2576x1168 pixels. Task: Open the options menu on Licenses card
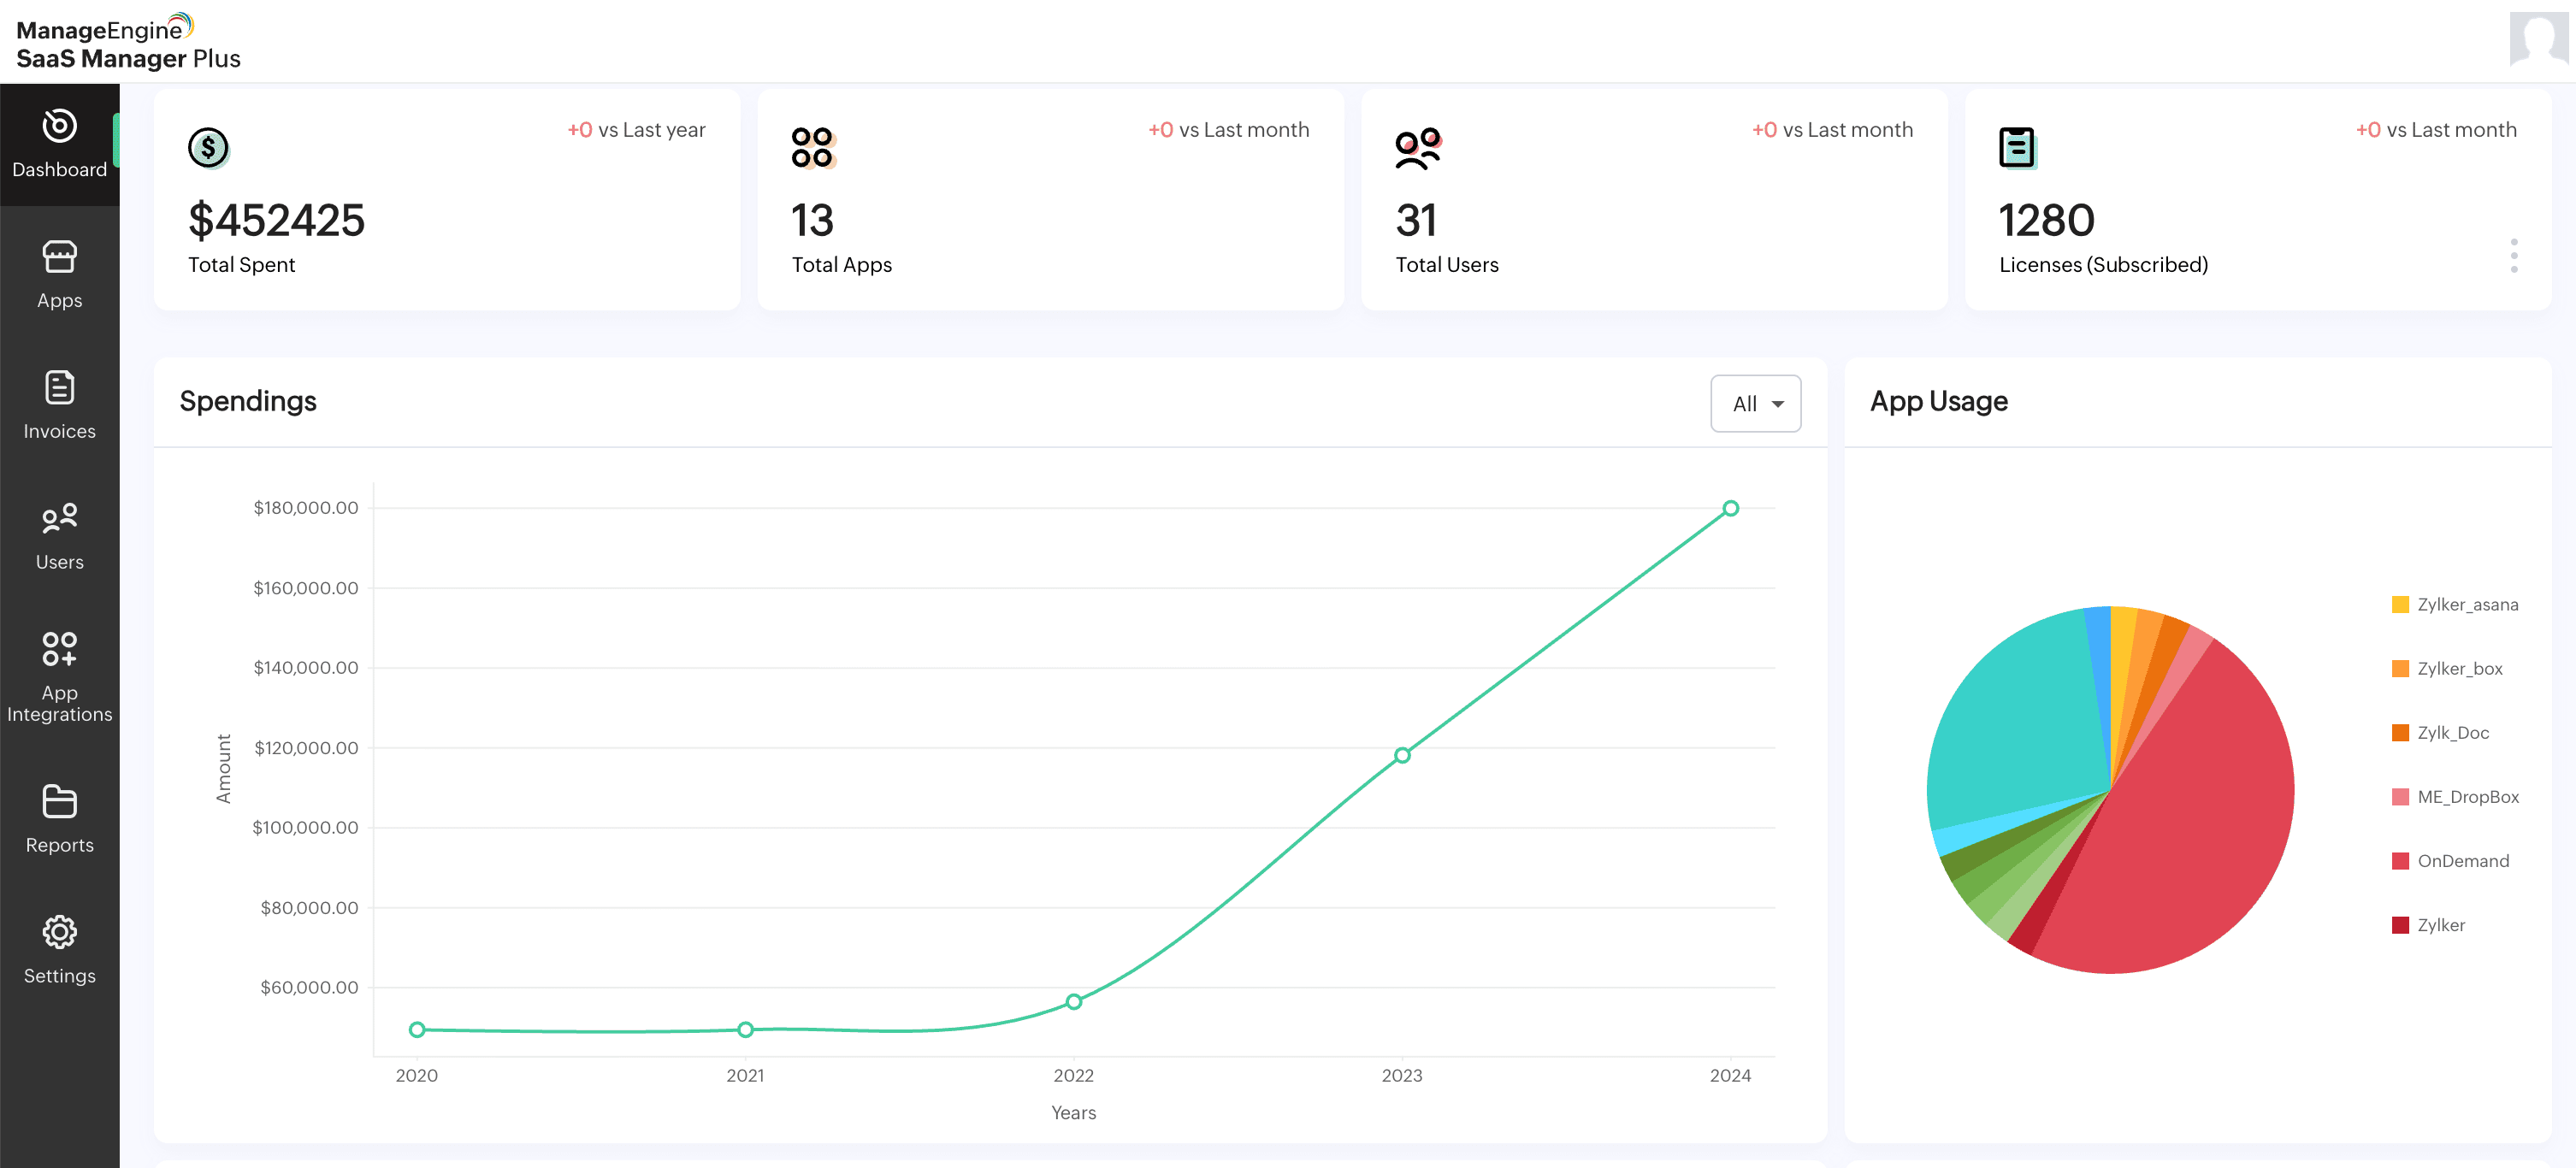pos(2514,256)
